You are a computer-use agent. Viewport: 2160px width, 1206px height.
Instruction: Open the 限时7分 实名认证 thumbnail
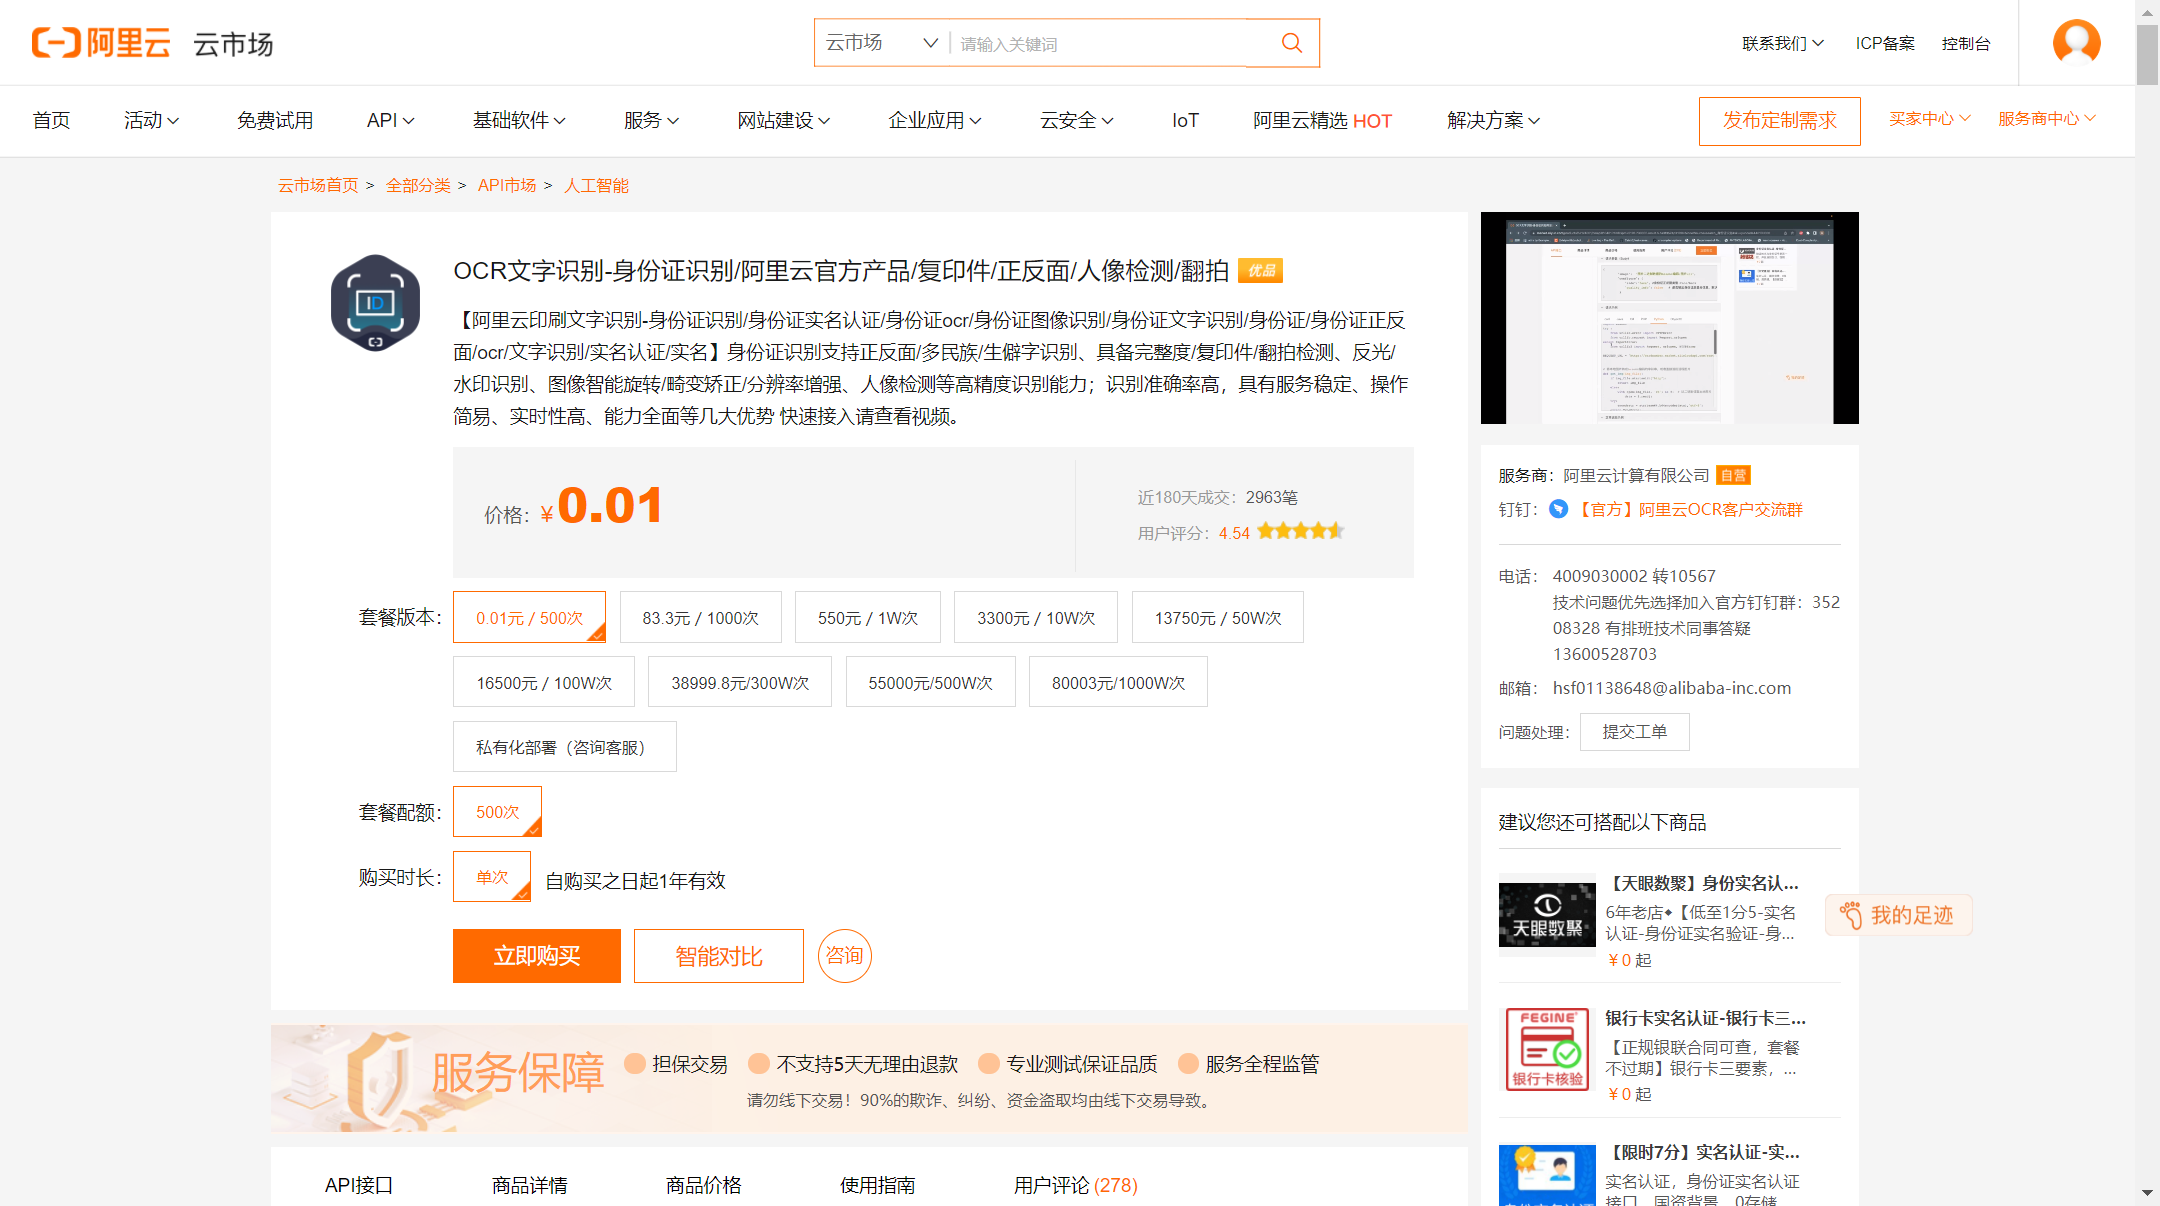pos(1547,1176)
